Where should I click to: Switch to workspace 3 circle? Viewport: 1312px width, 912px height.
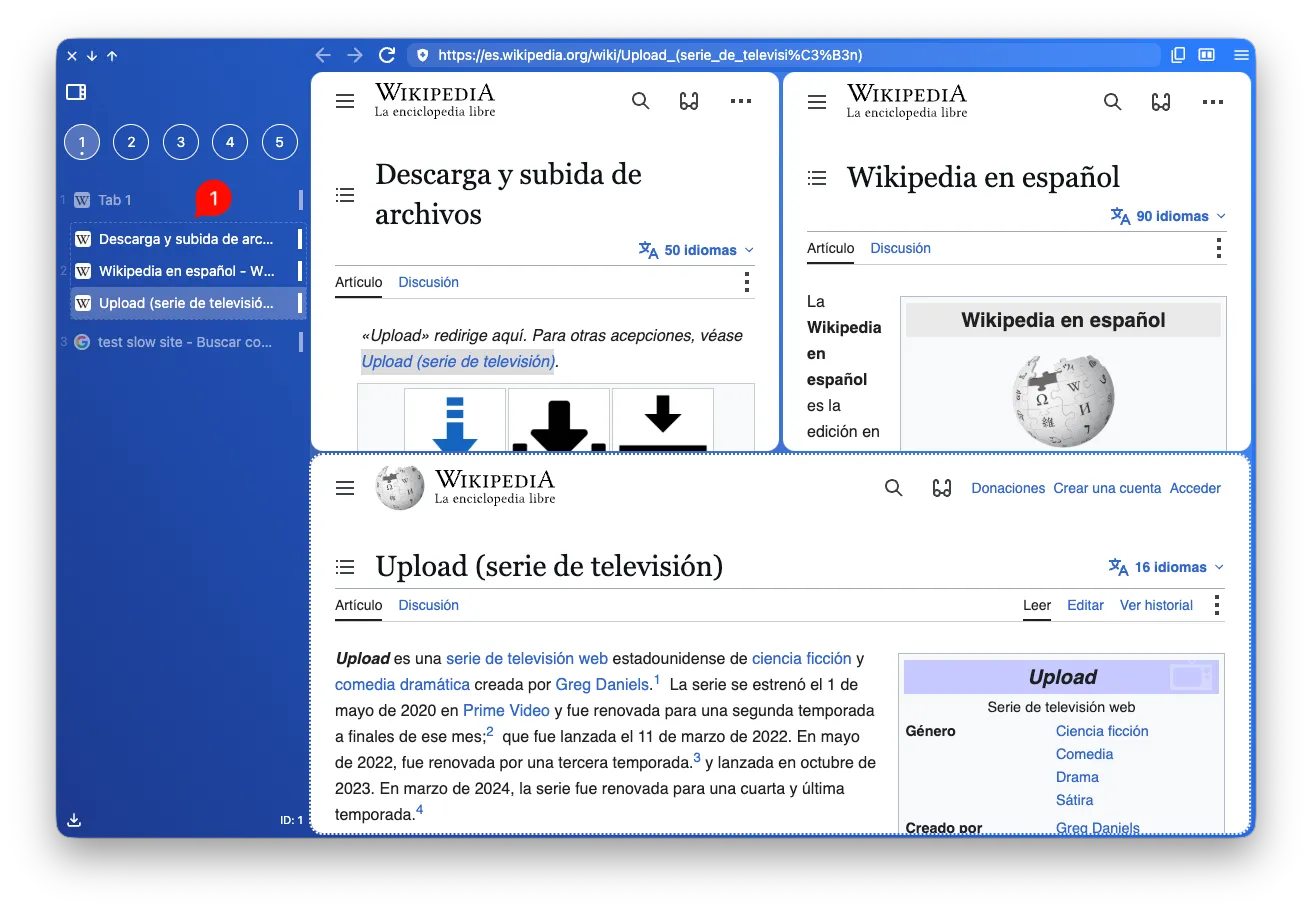pos(181,142)
